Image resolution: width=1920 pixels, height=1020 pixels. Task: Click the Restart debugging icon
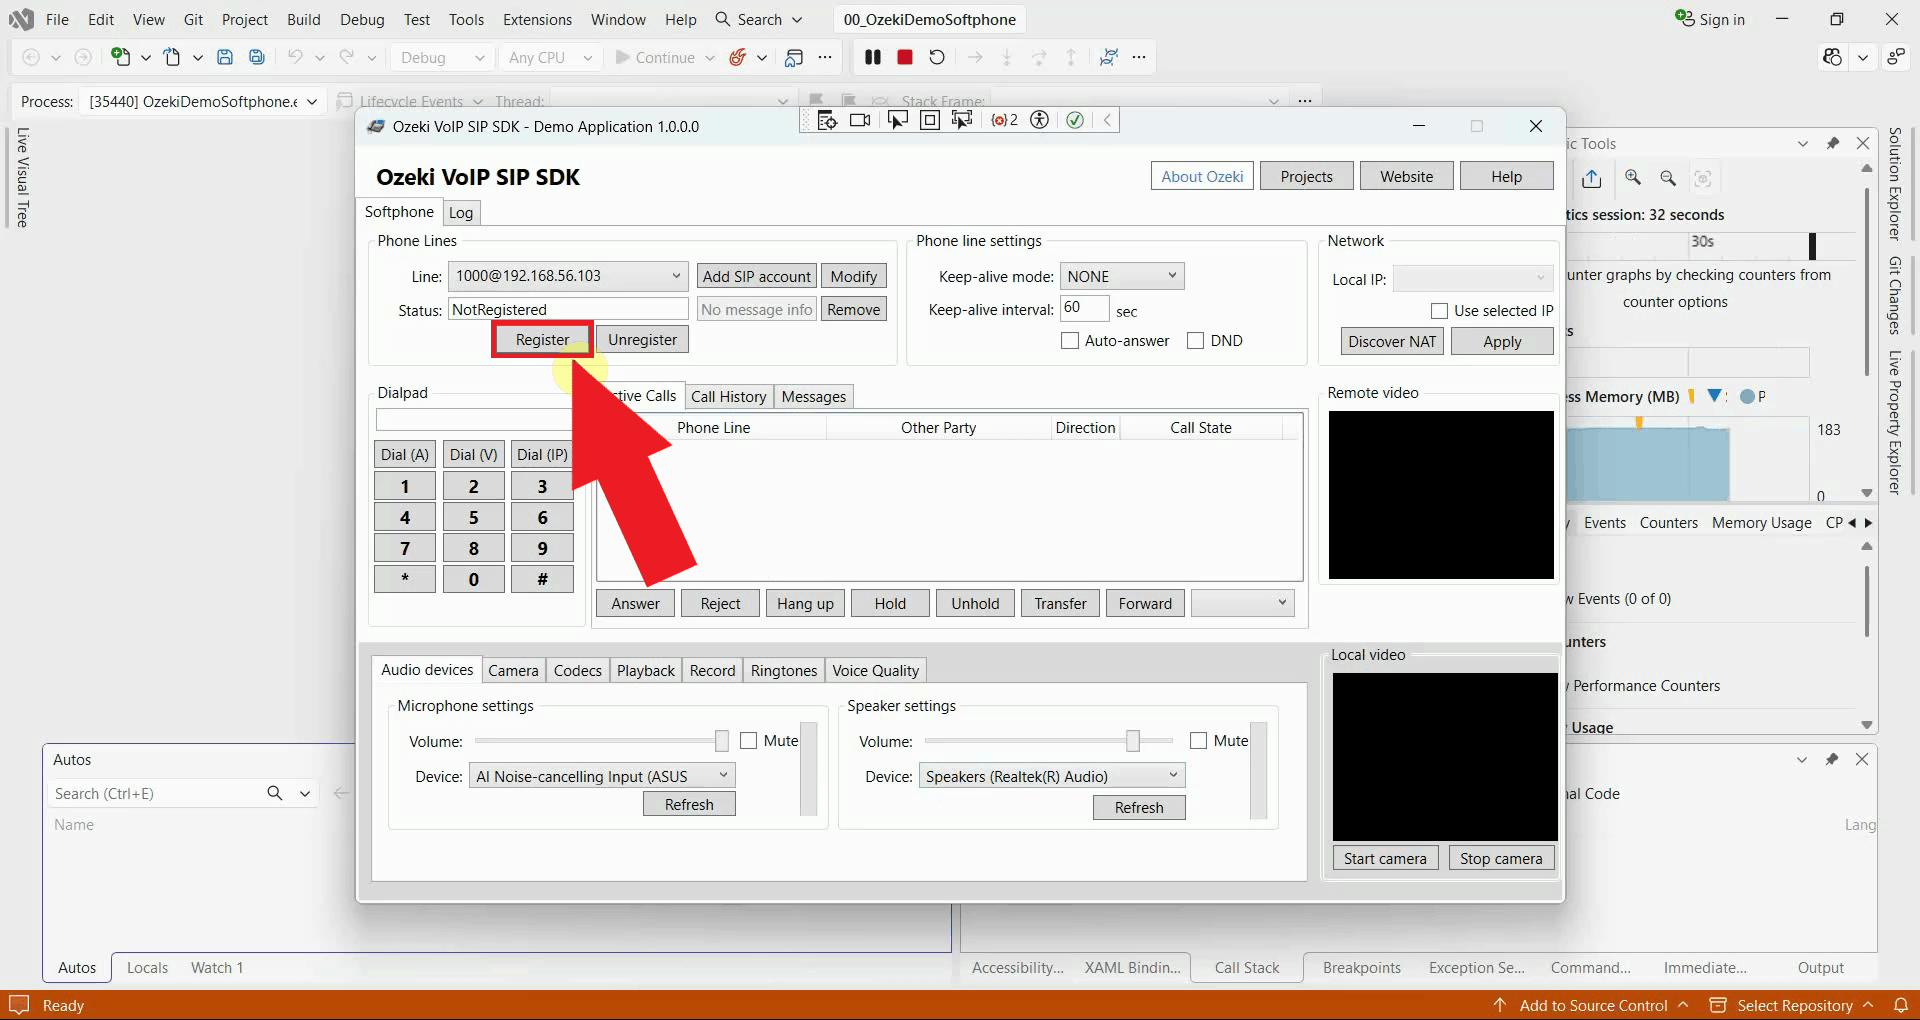click(x=937, y=57)
